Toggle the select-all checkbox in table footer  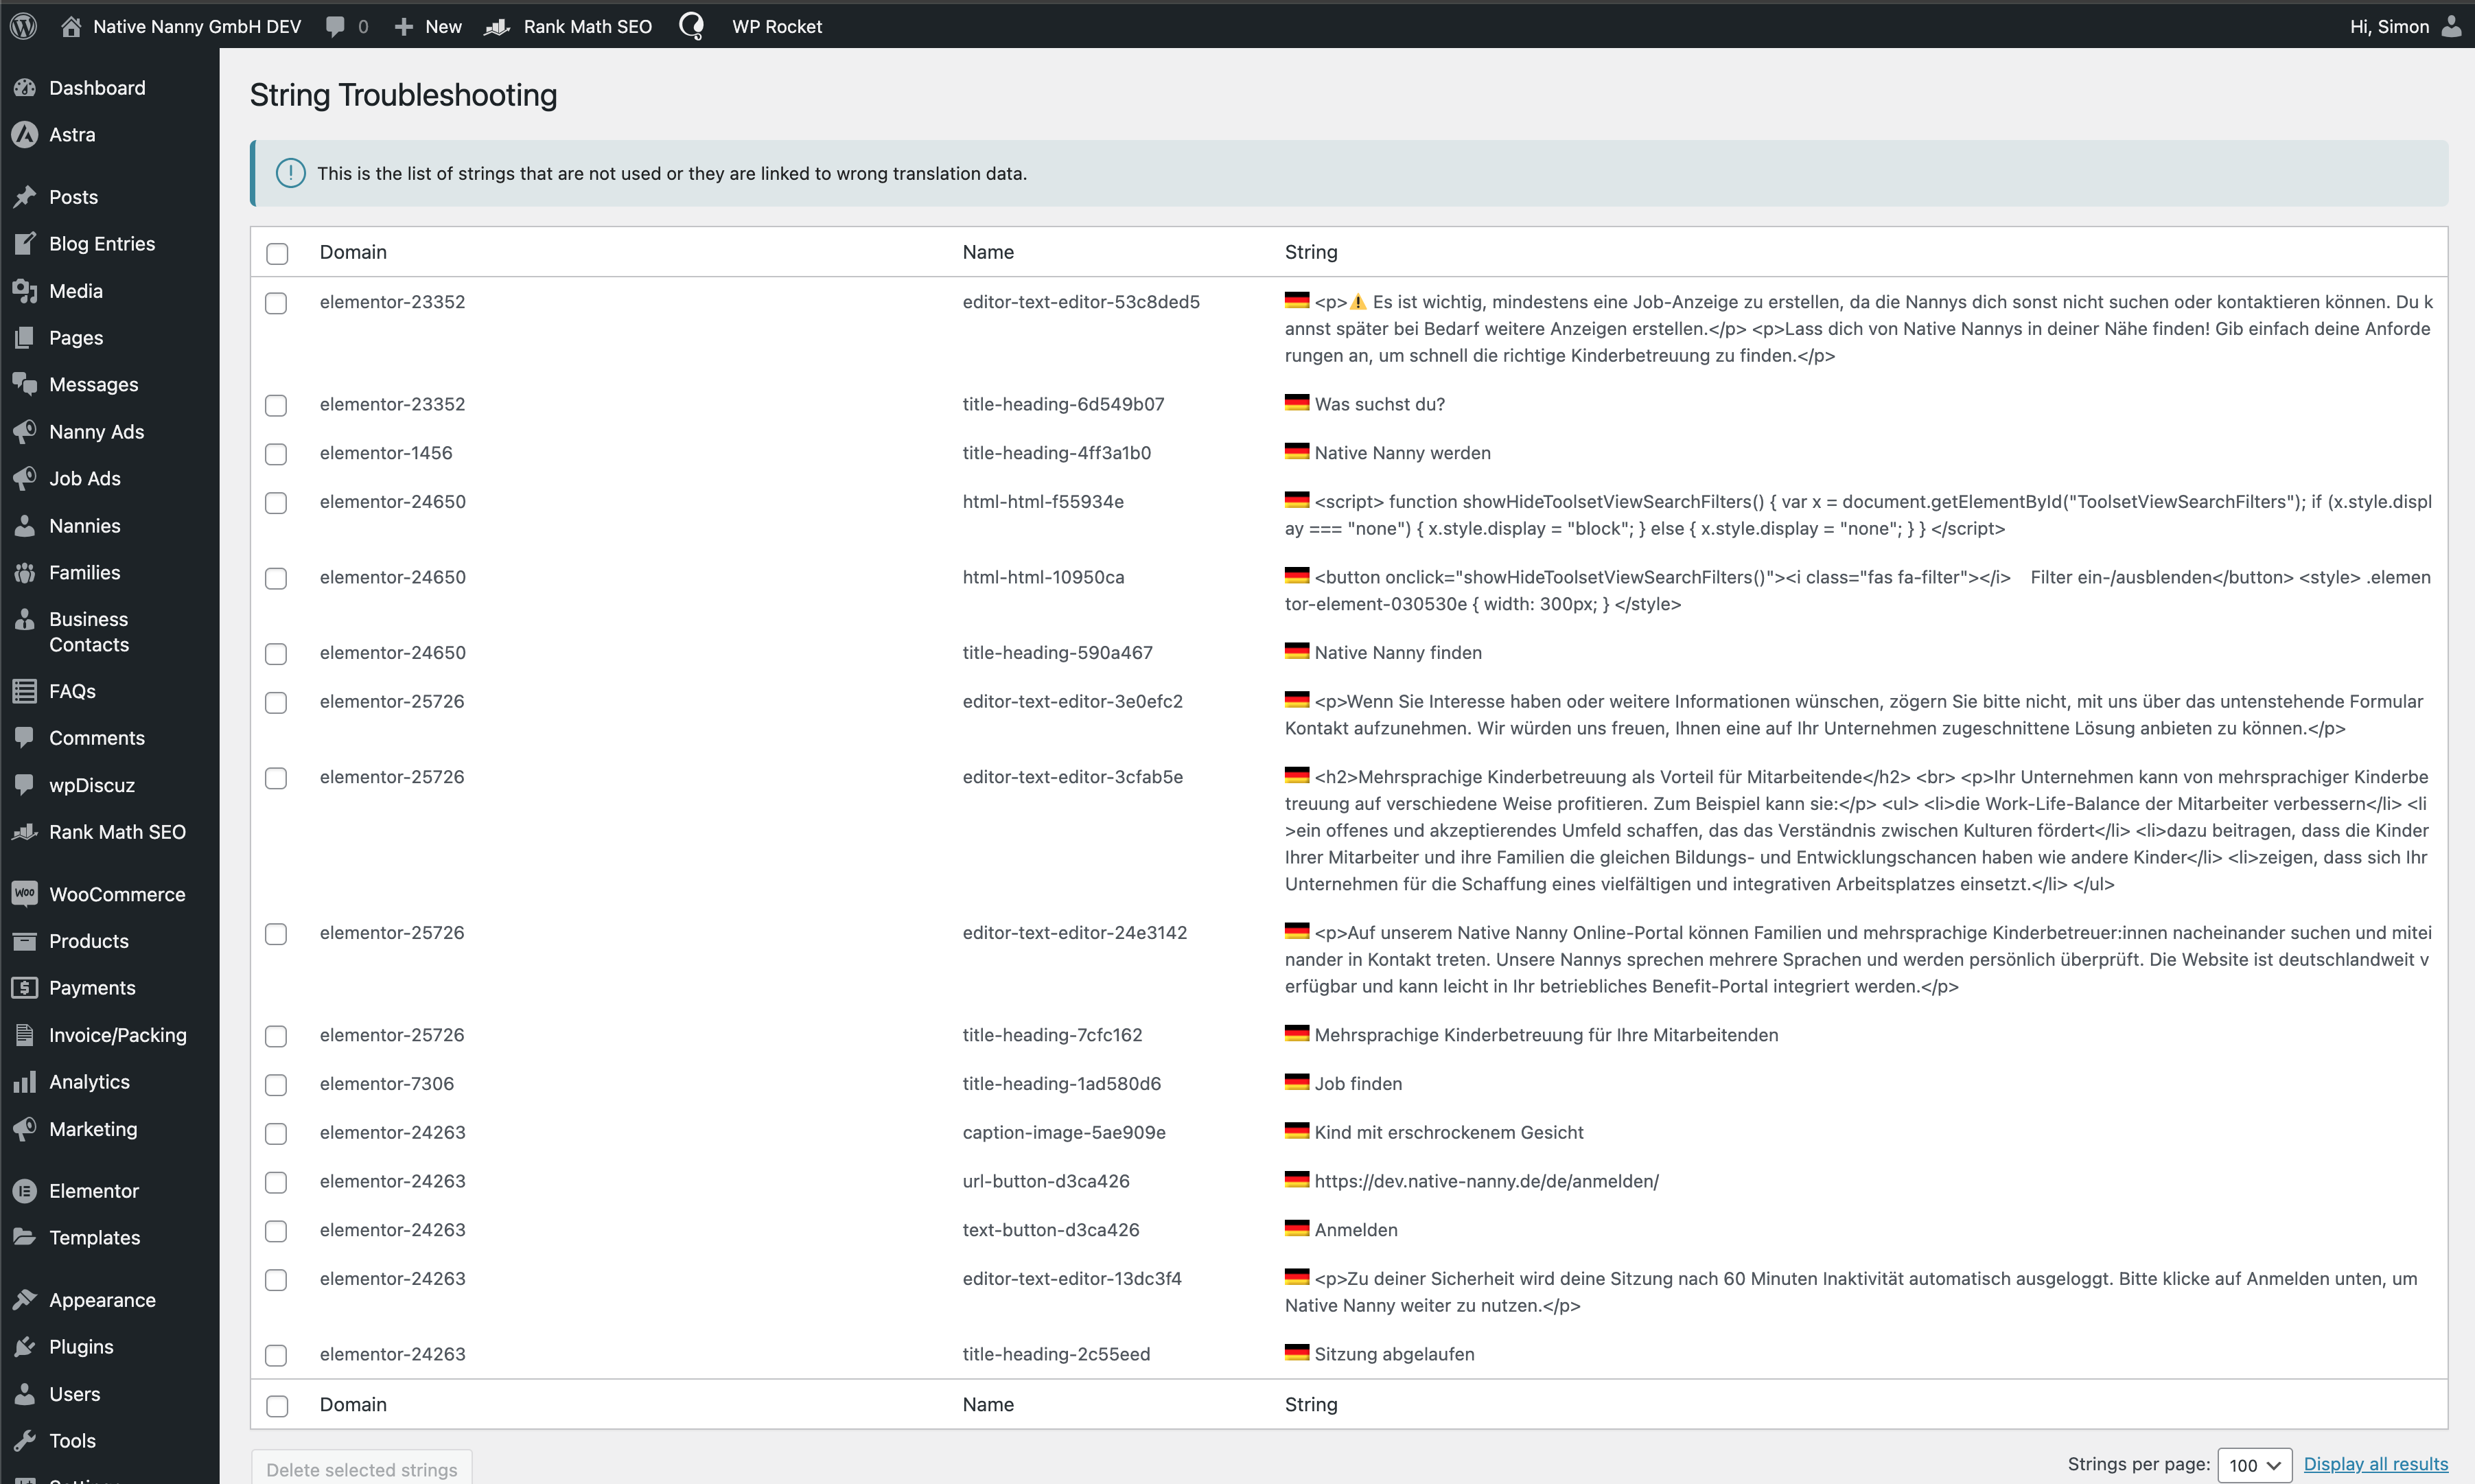277,1406
